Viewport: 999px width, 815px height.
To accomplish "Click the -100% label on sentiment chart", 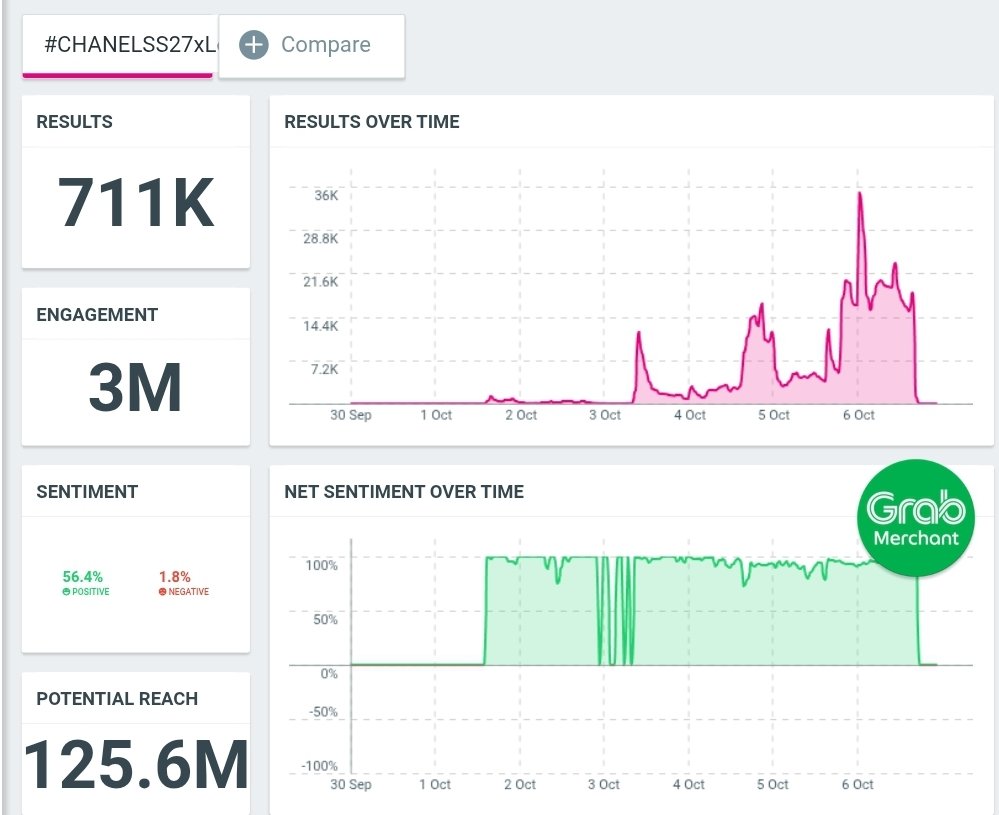I will click(x=320, y=766).
